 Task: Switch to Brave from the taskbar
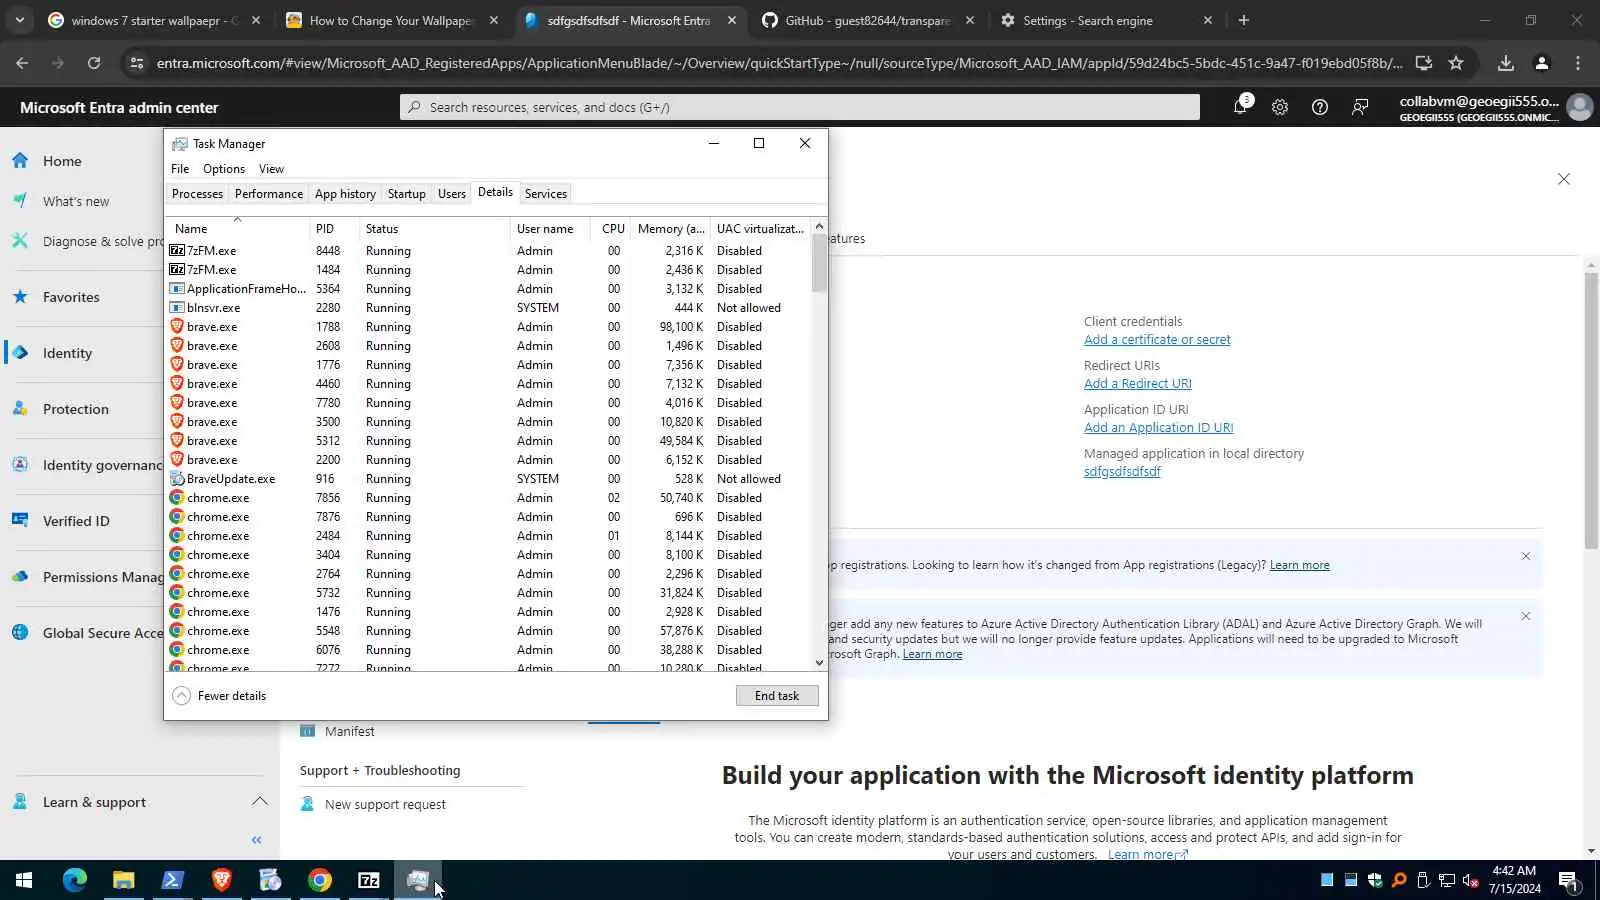coord(222,880)
